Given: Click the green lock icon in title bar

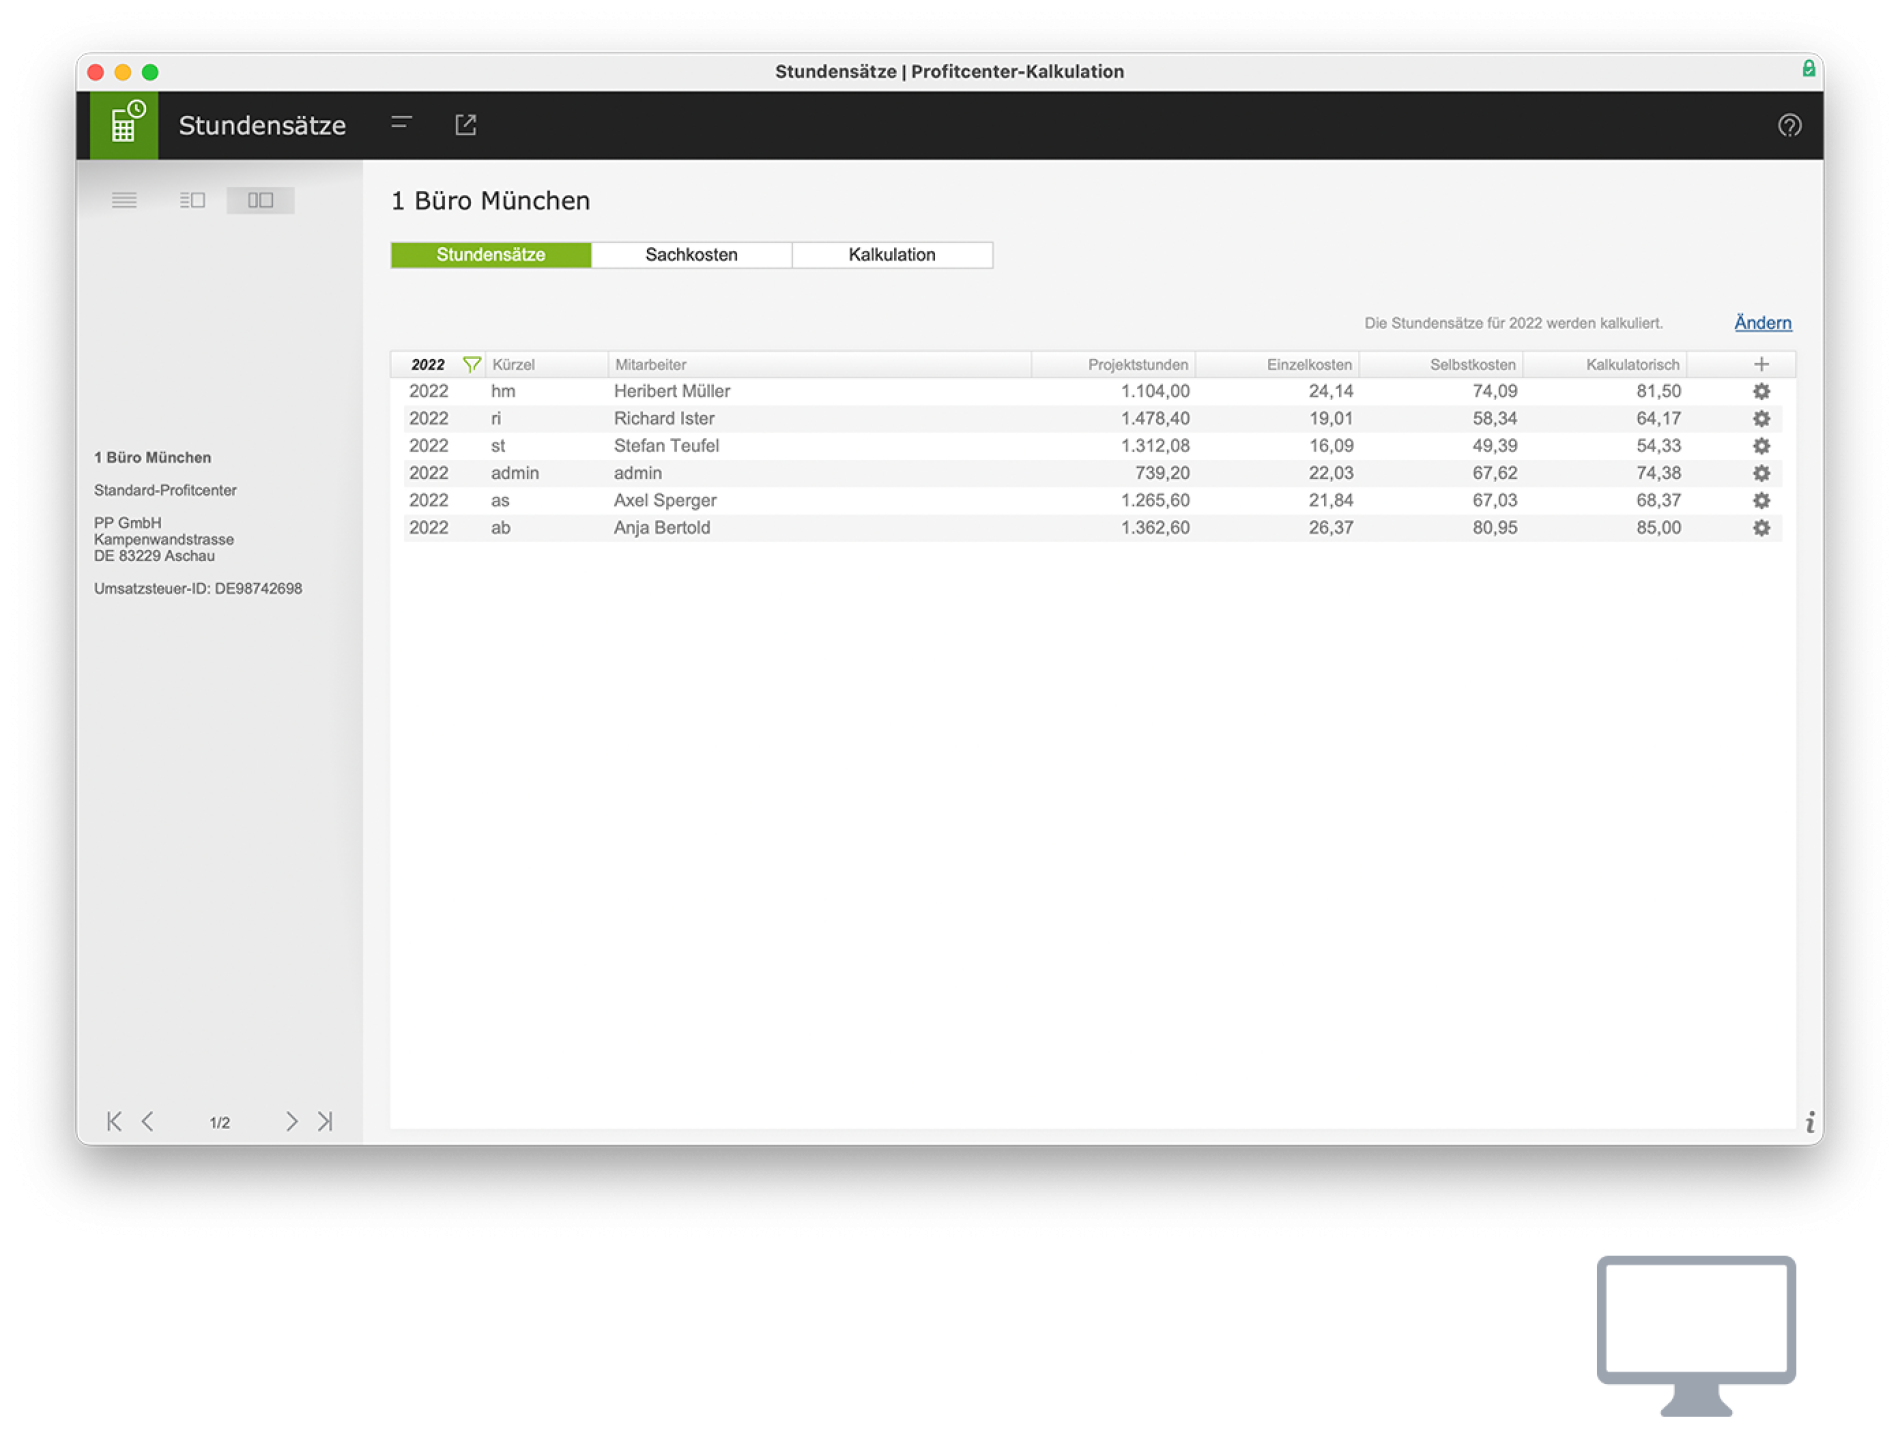Looking at the screenshot, I should [x=1808, y=68].
